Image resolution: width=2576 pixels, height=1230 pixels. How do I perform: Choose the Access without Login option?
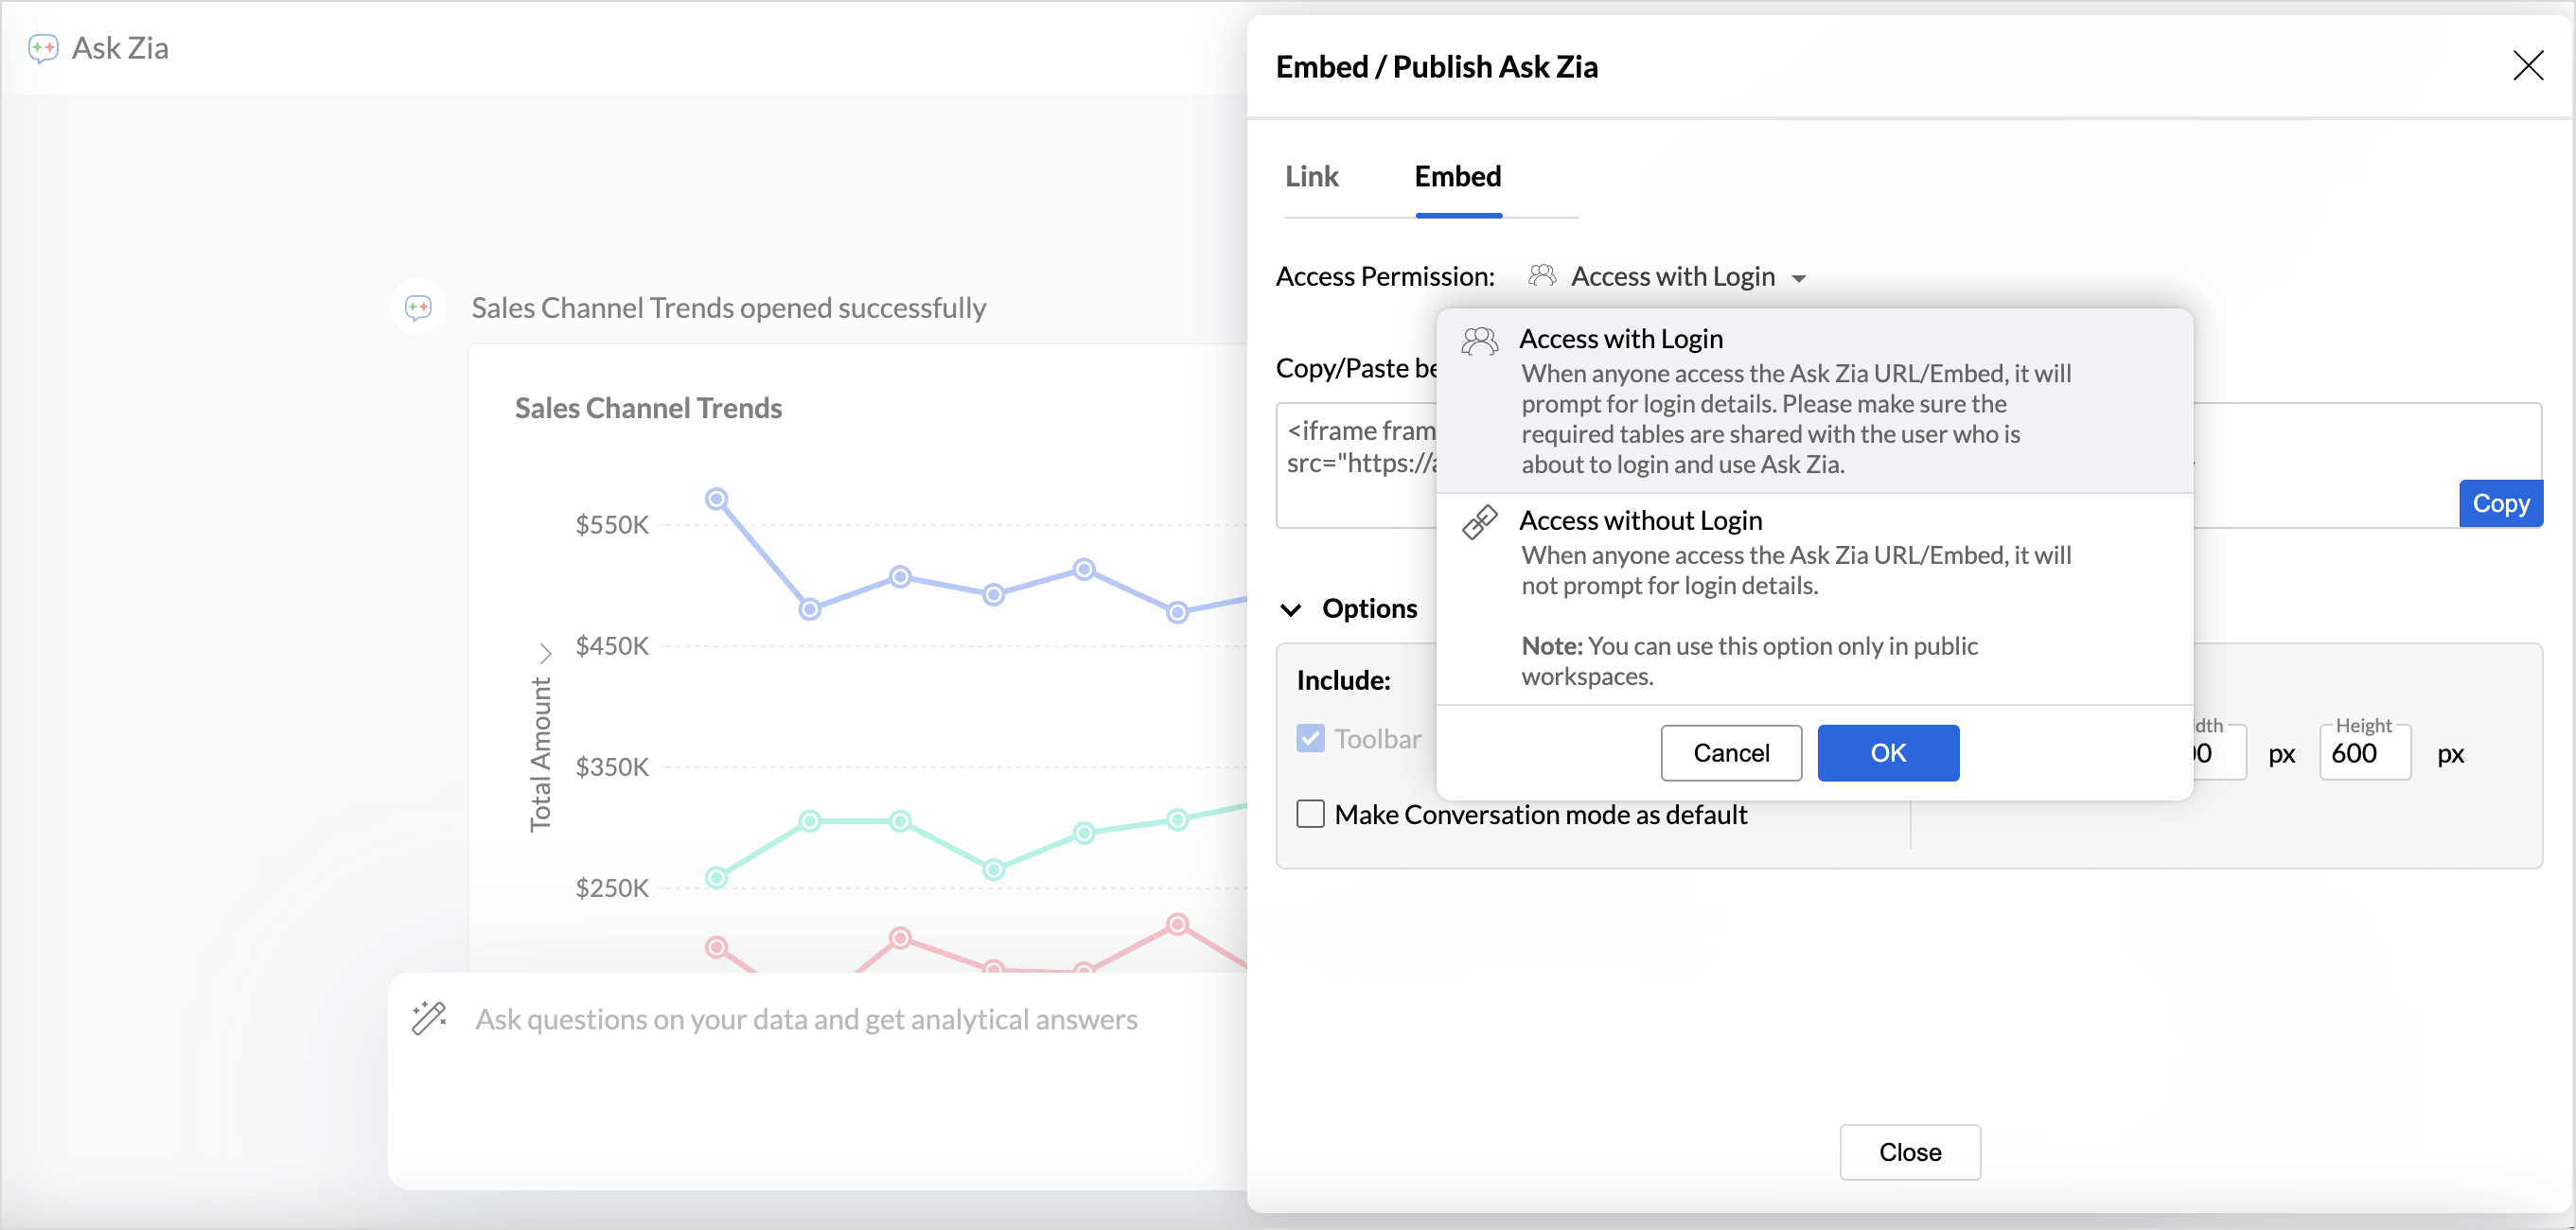click(1640, 521)
